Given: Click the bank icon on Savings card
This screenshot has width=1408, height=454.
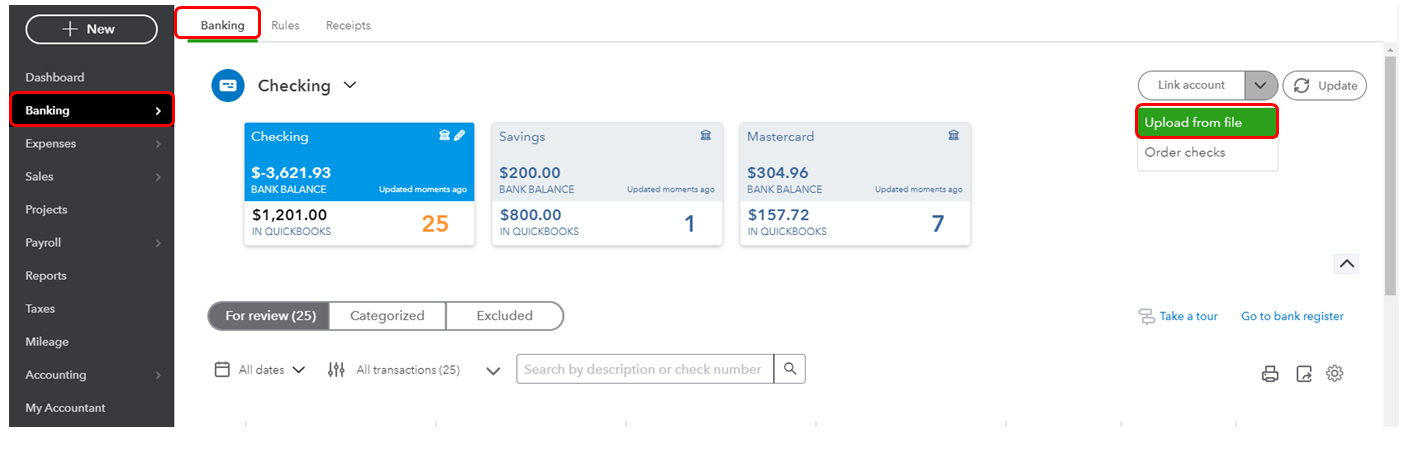Looking at the screenshot, I should (706, 136).
